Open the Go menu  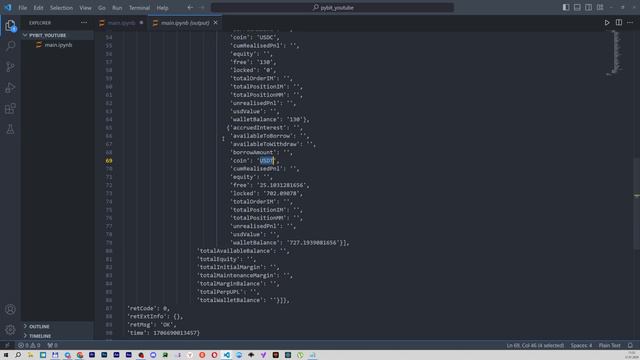[x=102, y=8]
